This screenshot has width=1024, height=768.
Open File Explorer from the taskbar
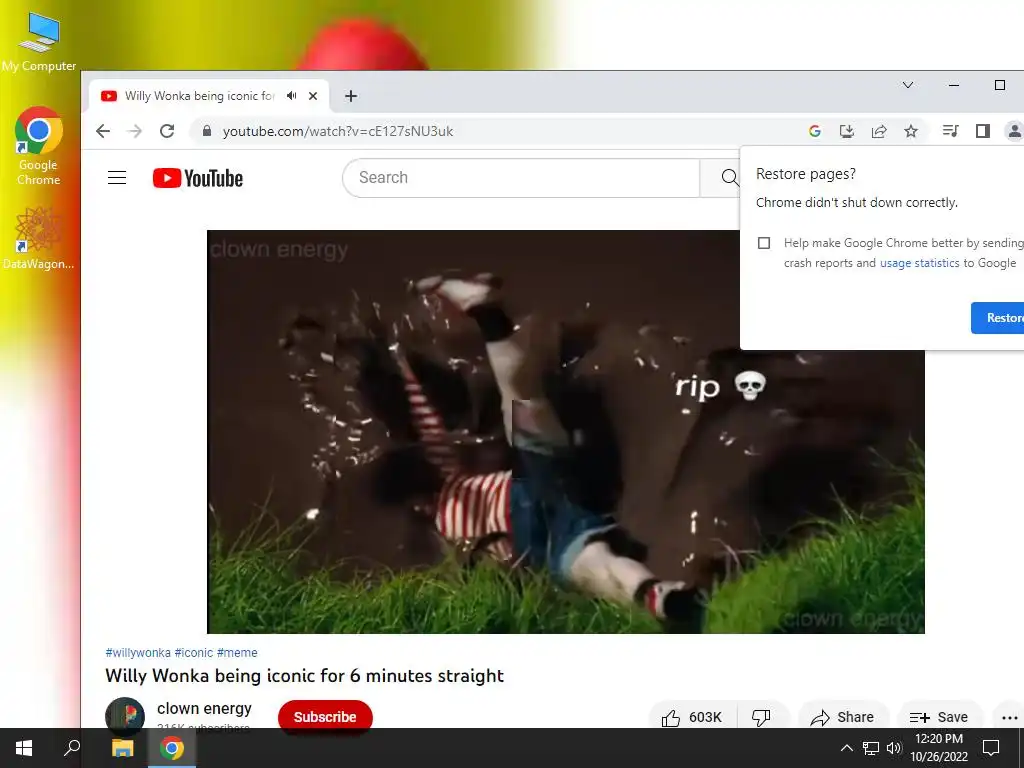pos(122,748)
